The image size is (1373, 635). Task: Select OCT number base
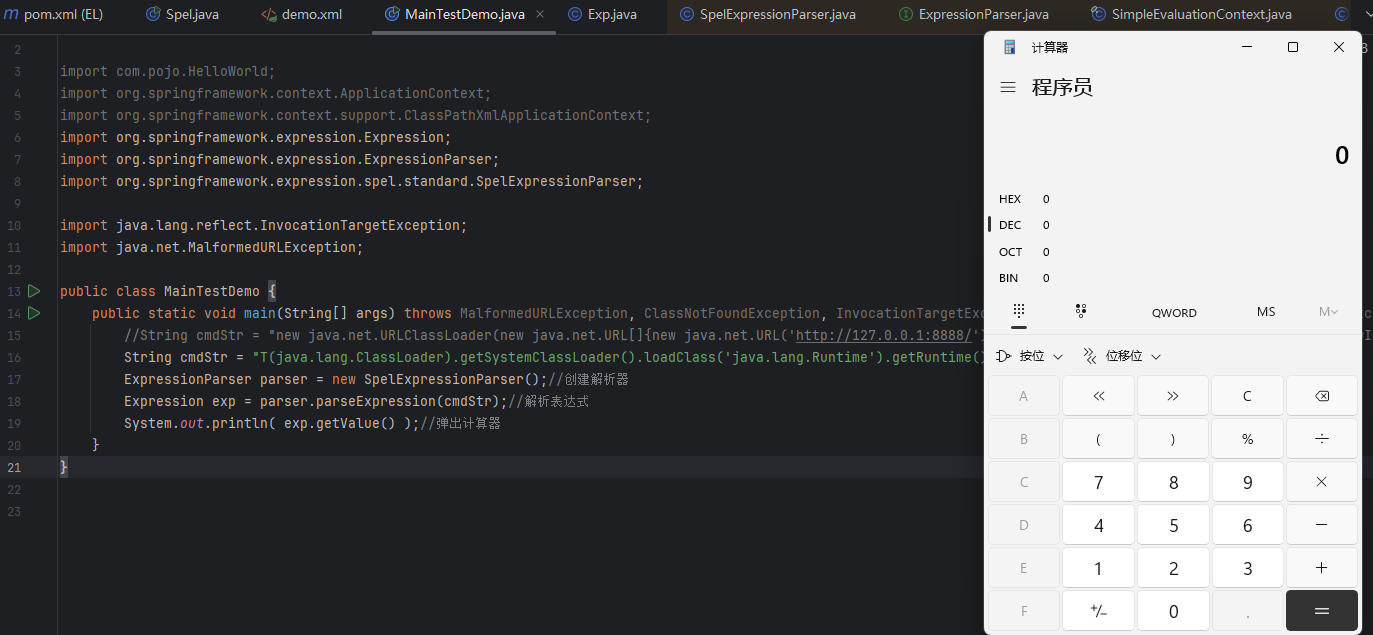(x=1010, y=252)
